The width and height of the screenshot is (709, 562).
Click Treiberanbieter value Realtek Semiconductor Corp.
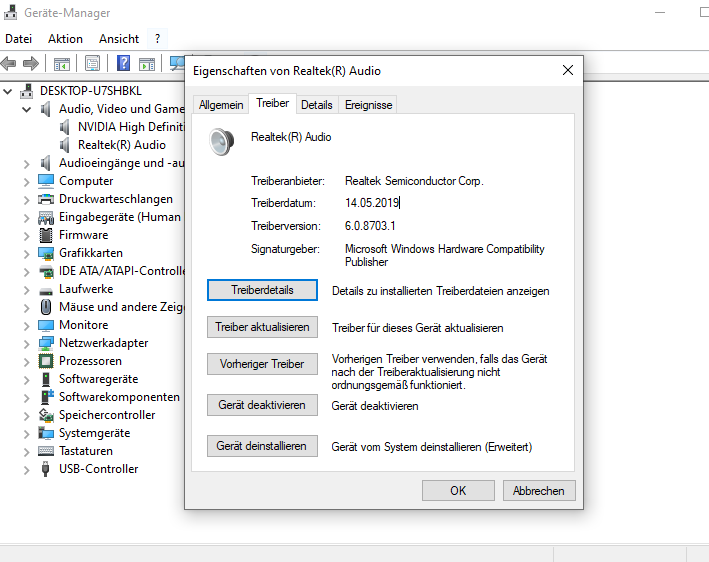click(414, 181)
